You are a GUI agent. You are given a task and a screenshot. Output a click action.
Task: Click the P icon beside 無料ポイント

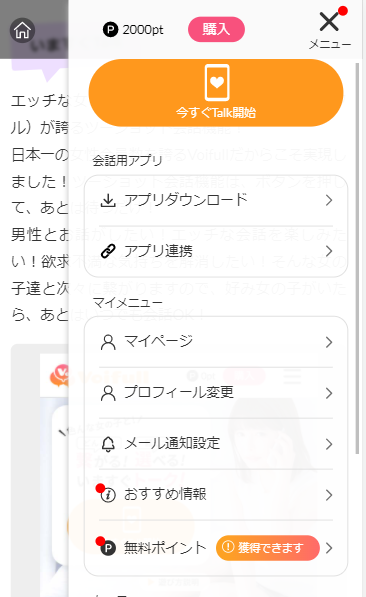(x=108, y=548)
